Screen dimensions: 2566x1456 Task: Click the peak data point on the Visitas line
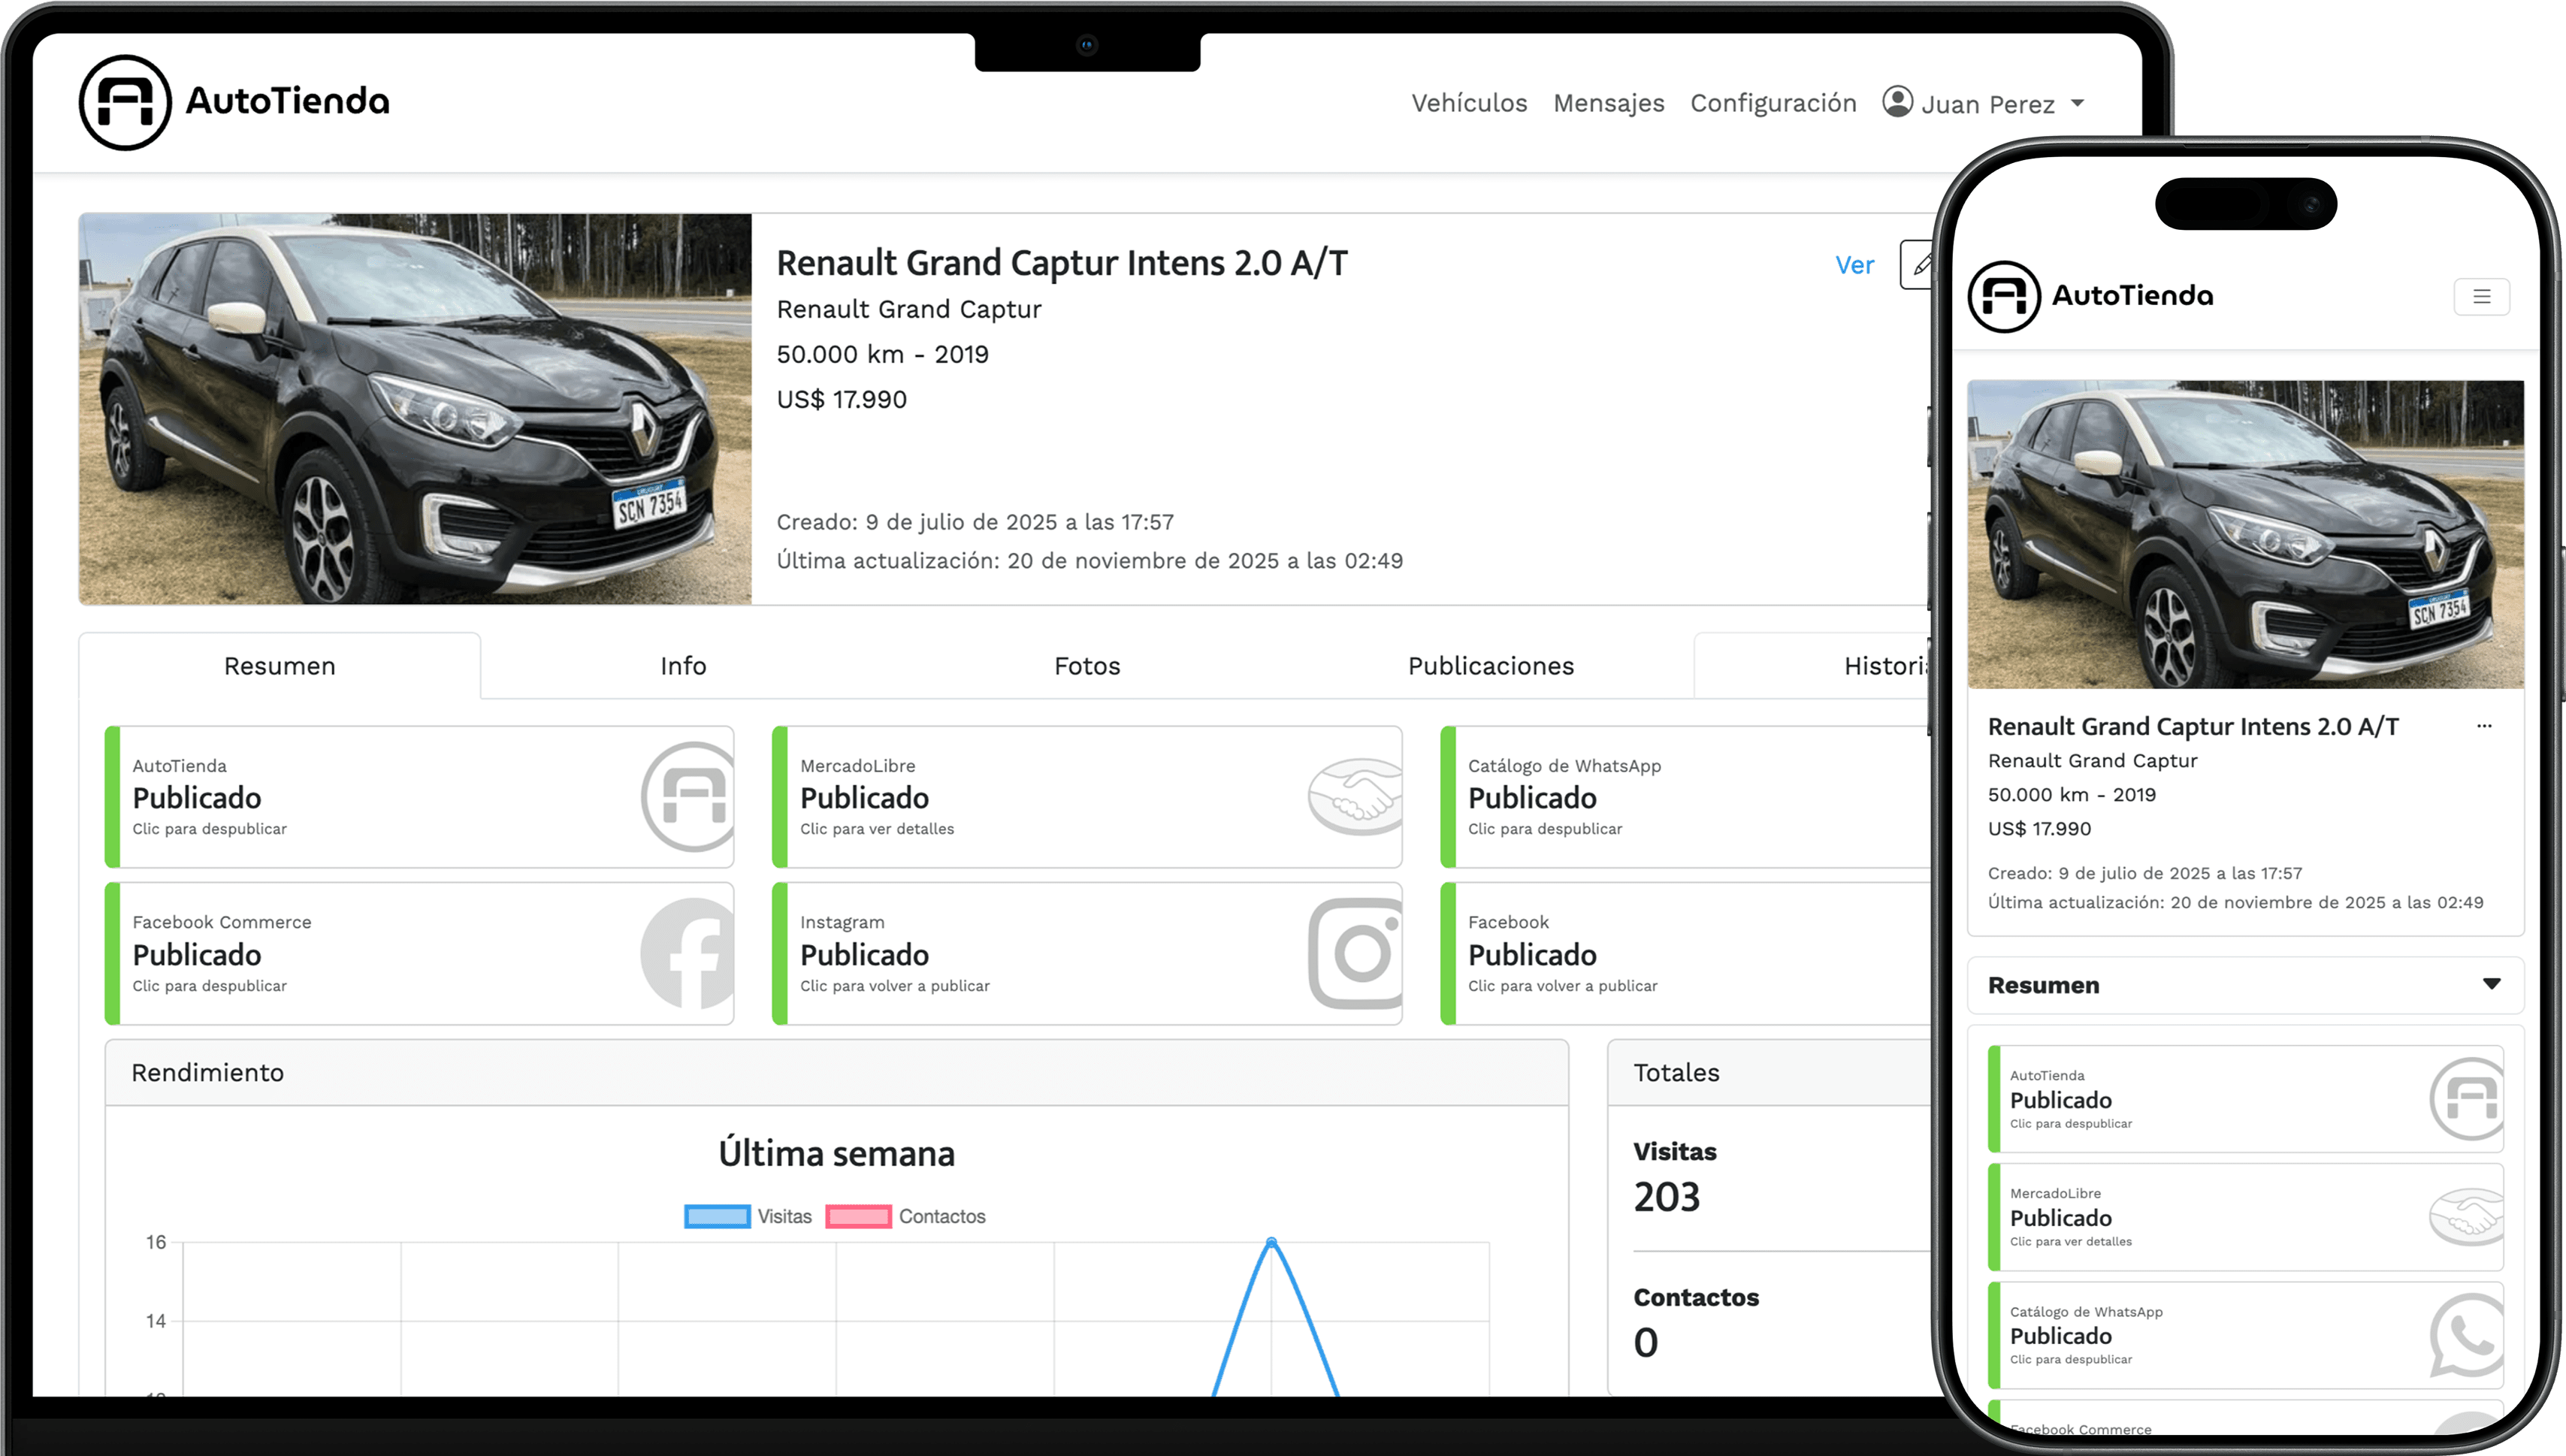point(1271,1242)
